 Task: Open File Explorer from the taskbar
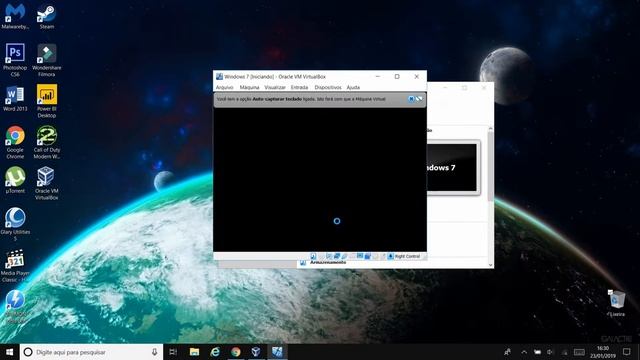click(x=194, y=352)
